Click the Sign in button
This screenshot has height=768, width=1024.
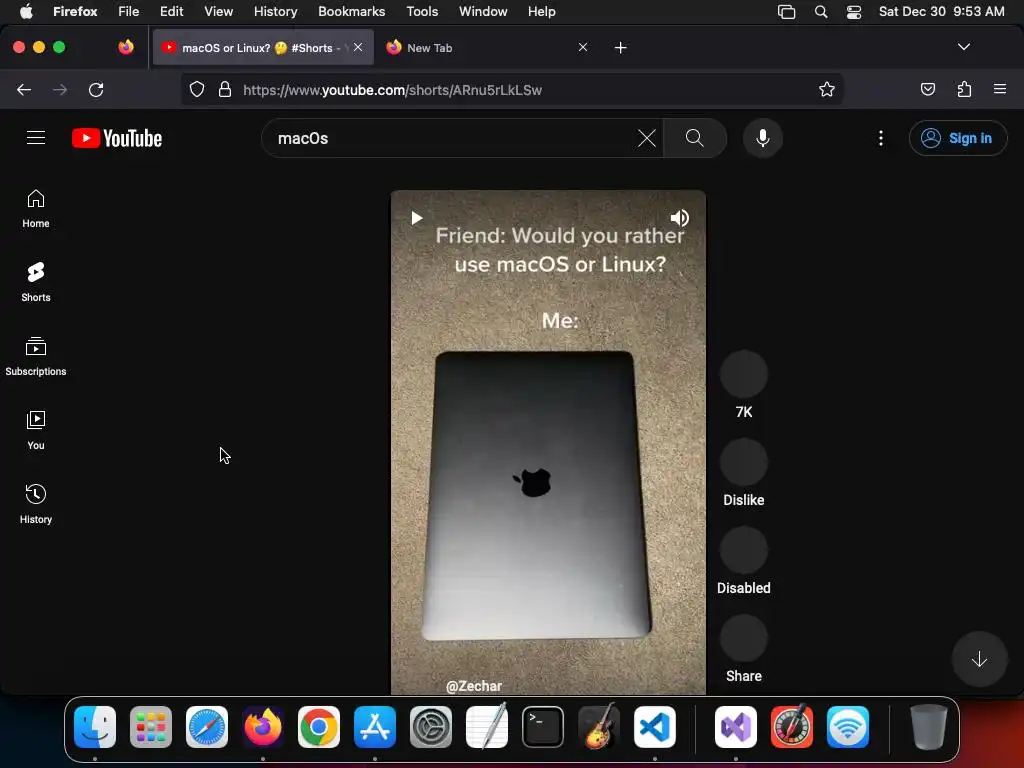pos(957,138)
